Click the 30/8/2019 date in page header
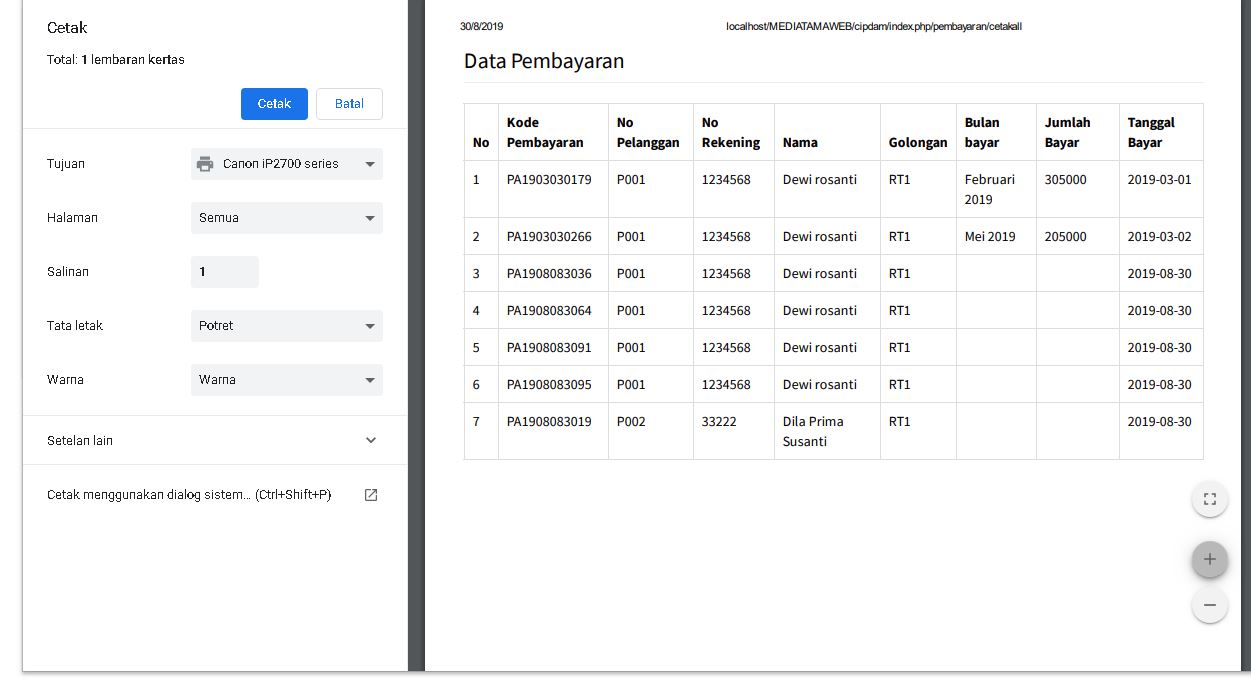The image size is (1251, 679). [x=482, y=27]
